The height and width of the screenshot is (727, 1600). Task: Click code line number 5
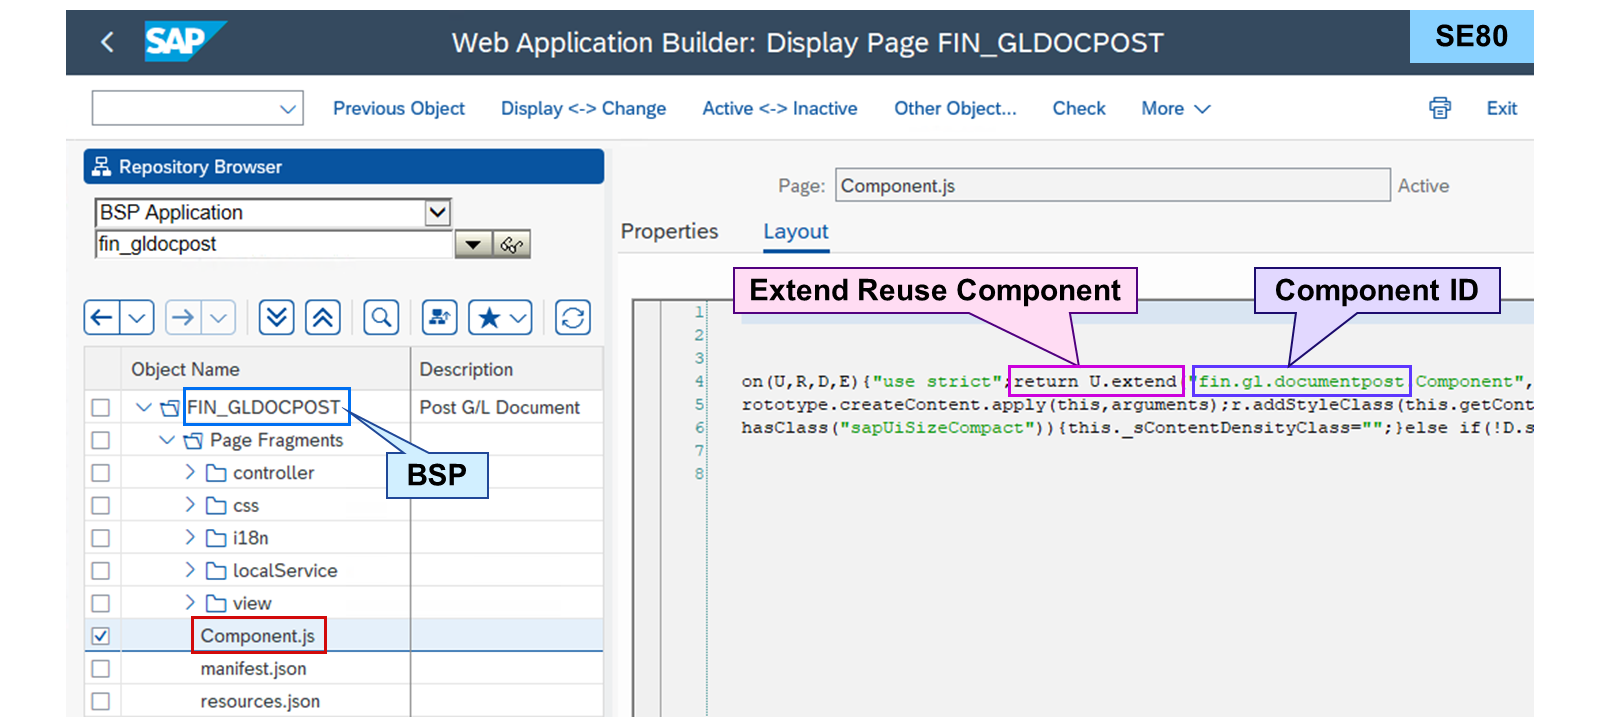699,404
